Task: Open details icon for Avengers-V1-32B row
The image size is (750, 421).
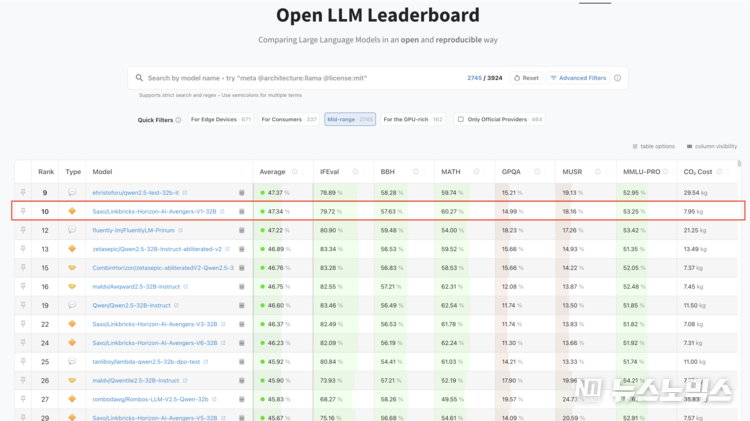Action: [242, 211]
